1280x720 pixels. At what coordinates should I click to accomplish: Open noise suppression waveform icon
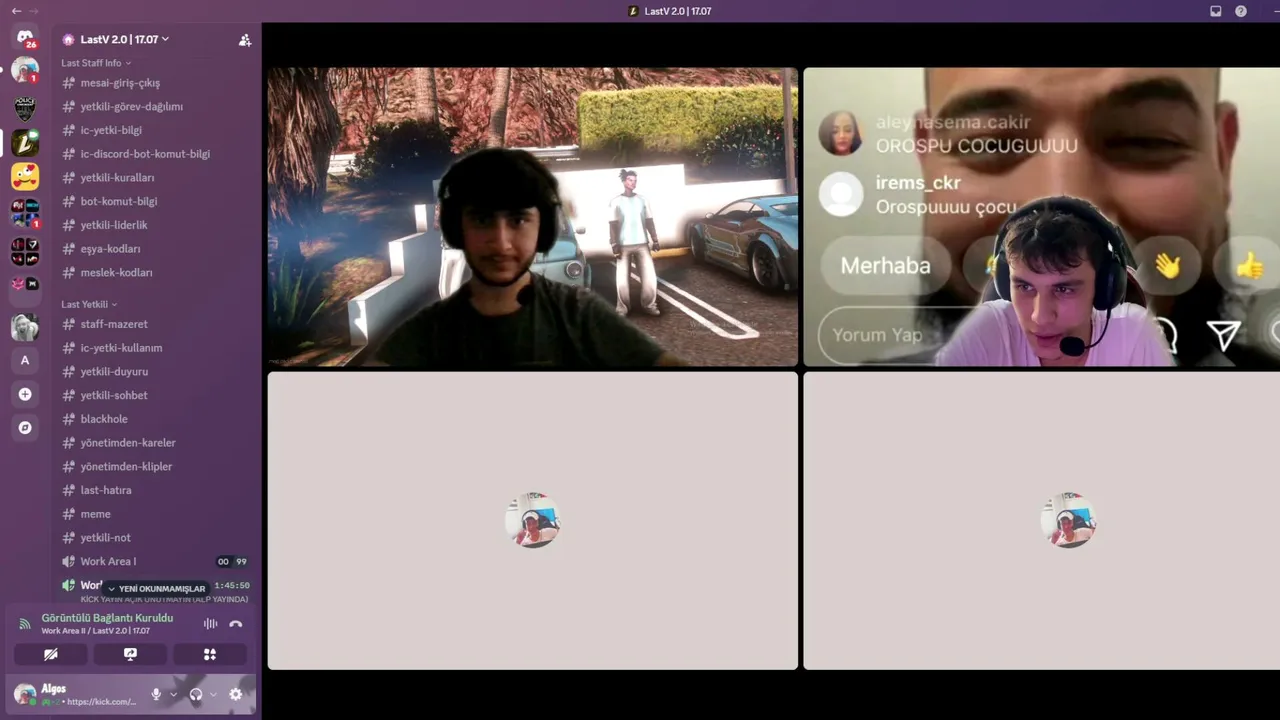click(x=210, y=624)
